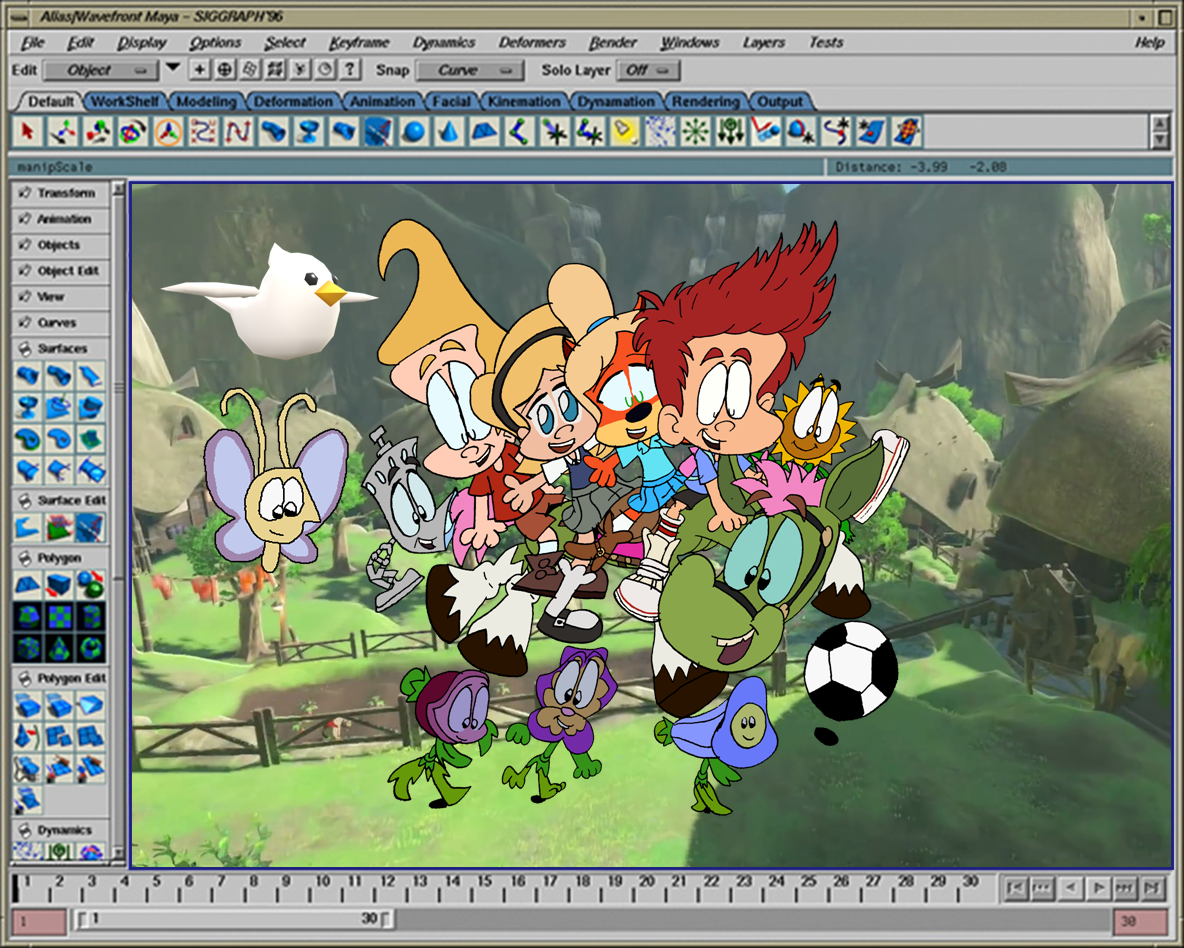This screenshot has width=1184, height=948.
Task: Select the red arrow pick tool on the shelf
Action: (27, 132)
